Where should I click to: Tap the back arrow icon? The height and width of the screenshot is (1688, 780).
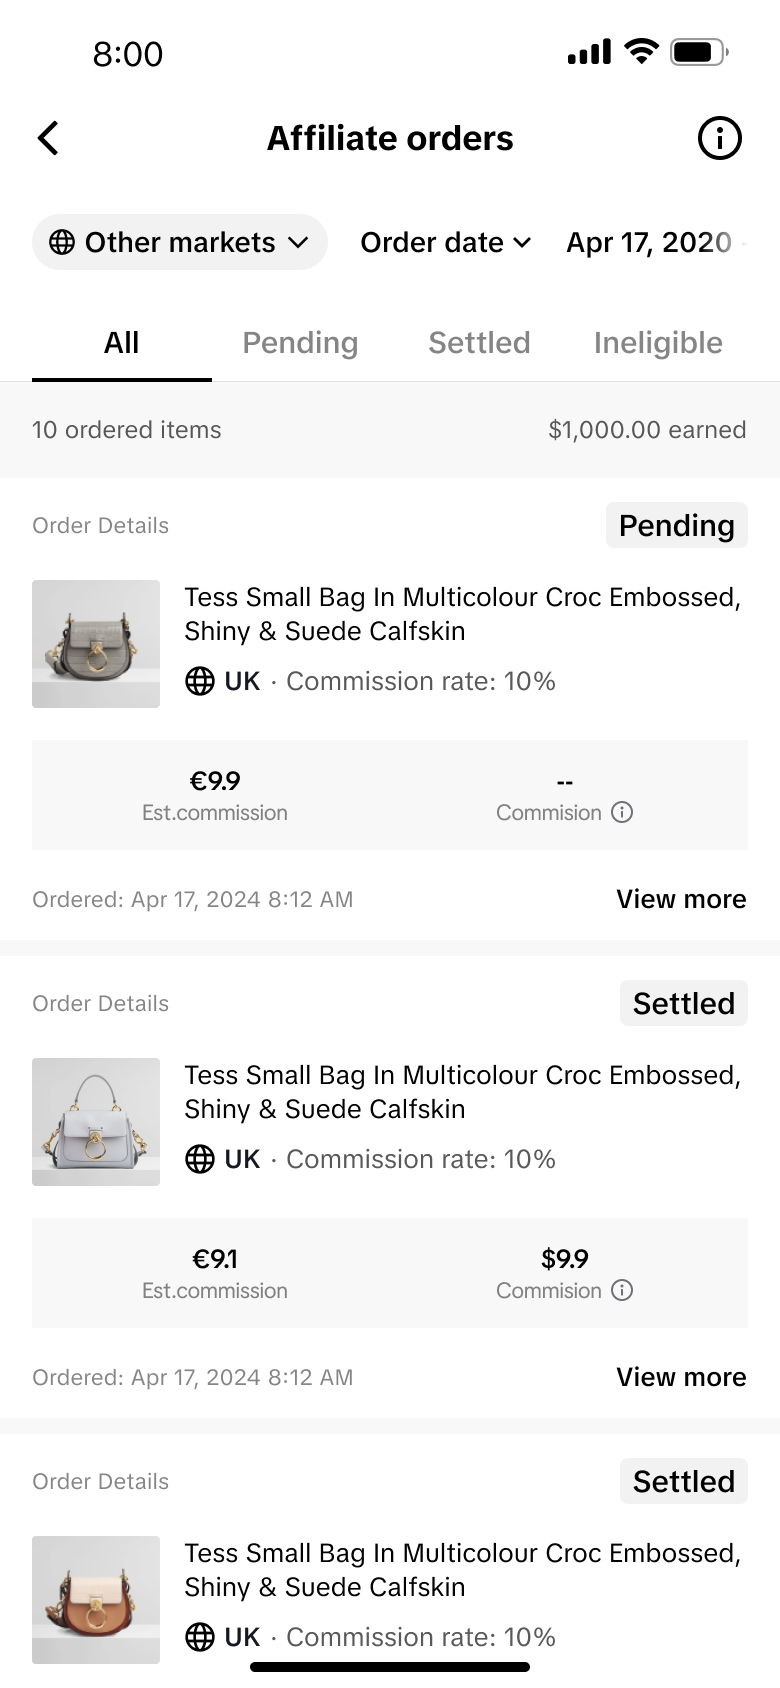pos(48,138)
